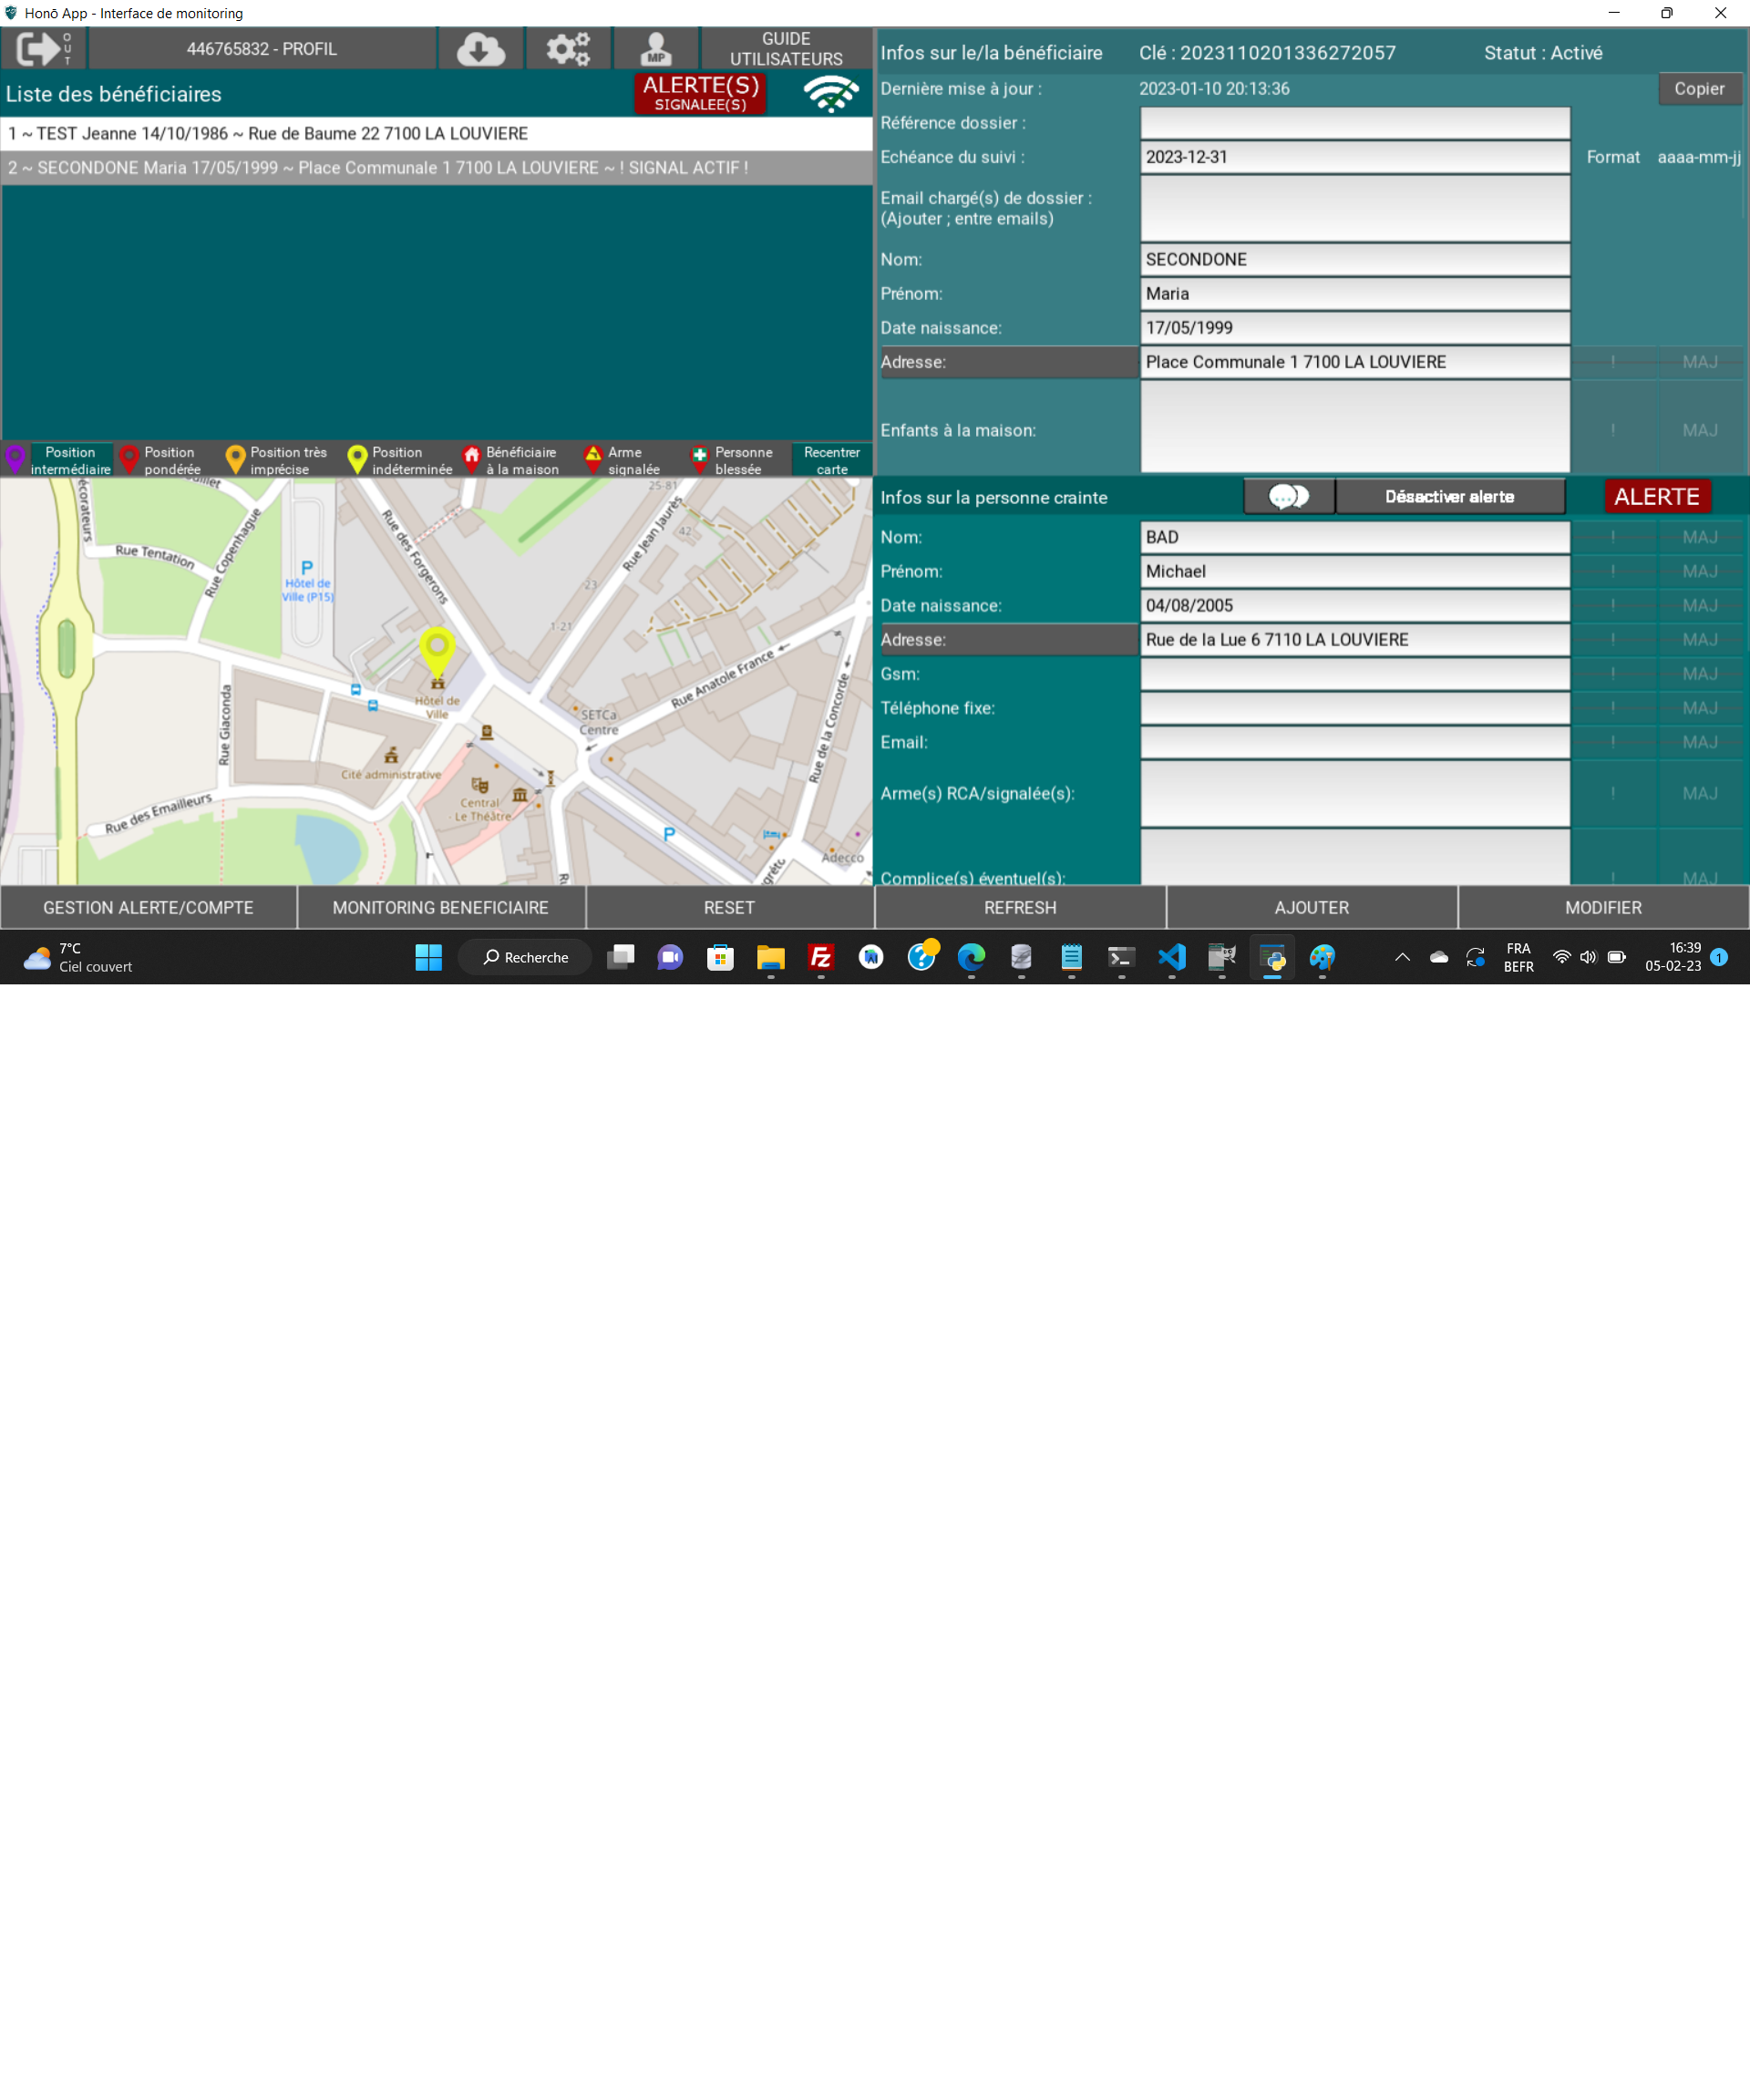Click the ALERTE(S) SIGNALEE(S) indicator
The image size is (1750, 2100).
pos(700,93)
